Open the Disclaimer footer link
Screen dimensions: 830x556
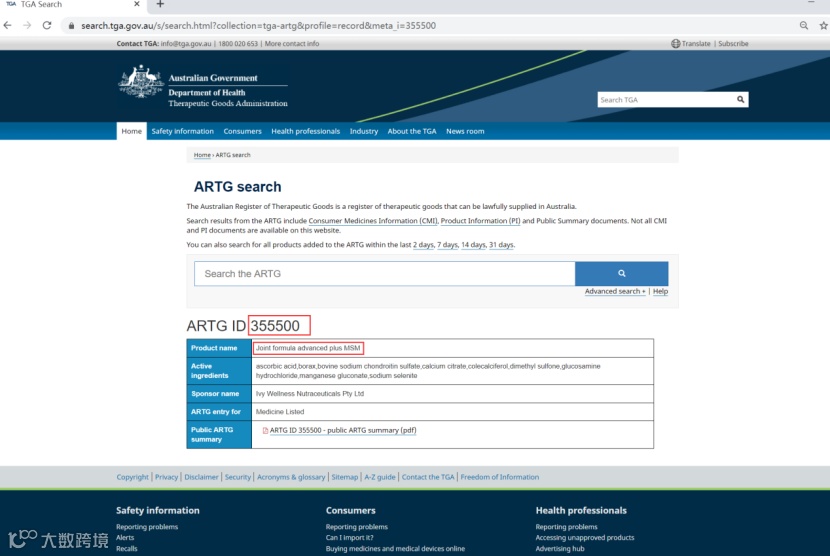pos(201,477)
